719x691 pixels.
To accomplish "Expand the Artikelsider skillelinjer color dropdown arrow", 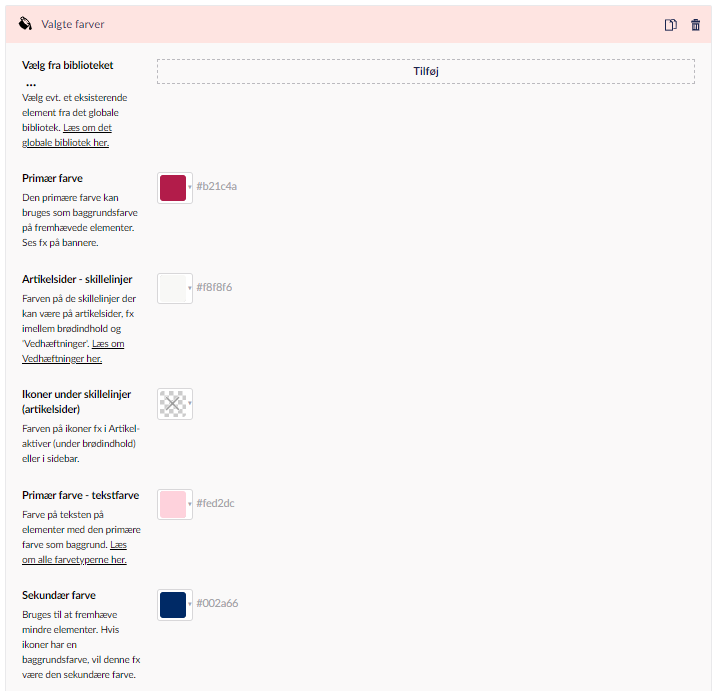I will [x=190, y=288].
